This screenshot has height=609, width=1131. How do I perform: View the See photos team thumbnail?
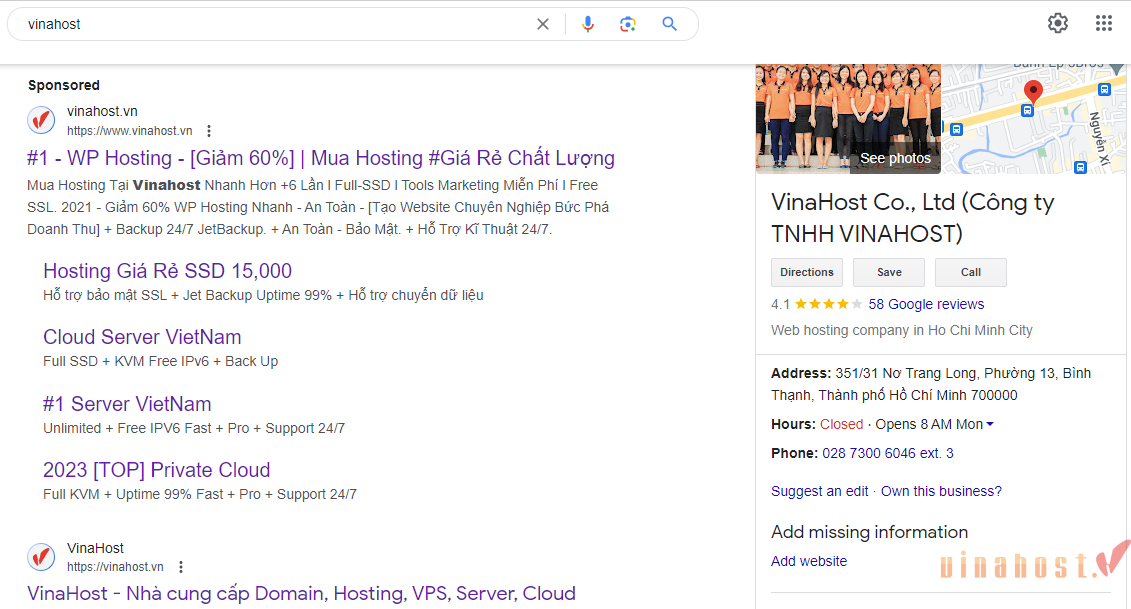[x=848, y=119]
